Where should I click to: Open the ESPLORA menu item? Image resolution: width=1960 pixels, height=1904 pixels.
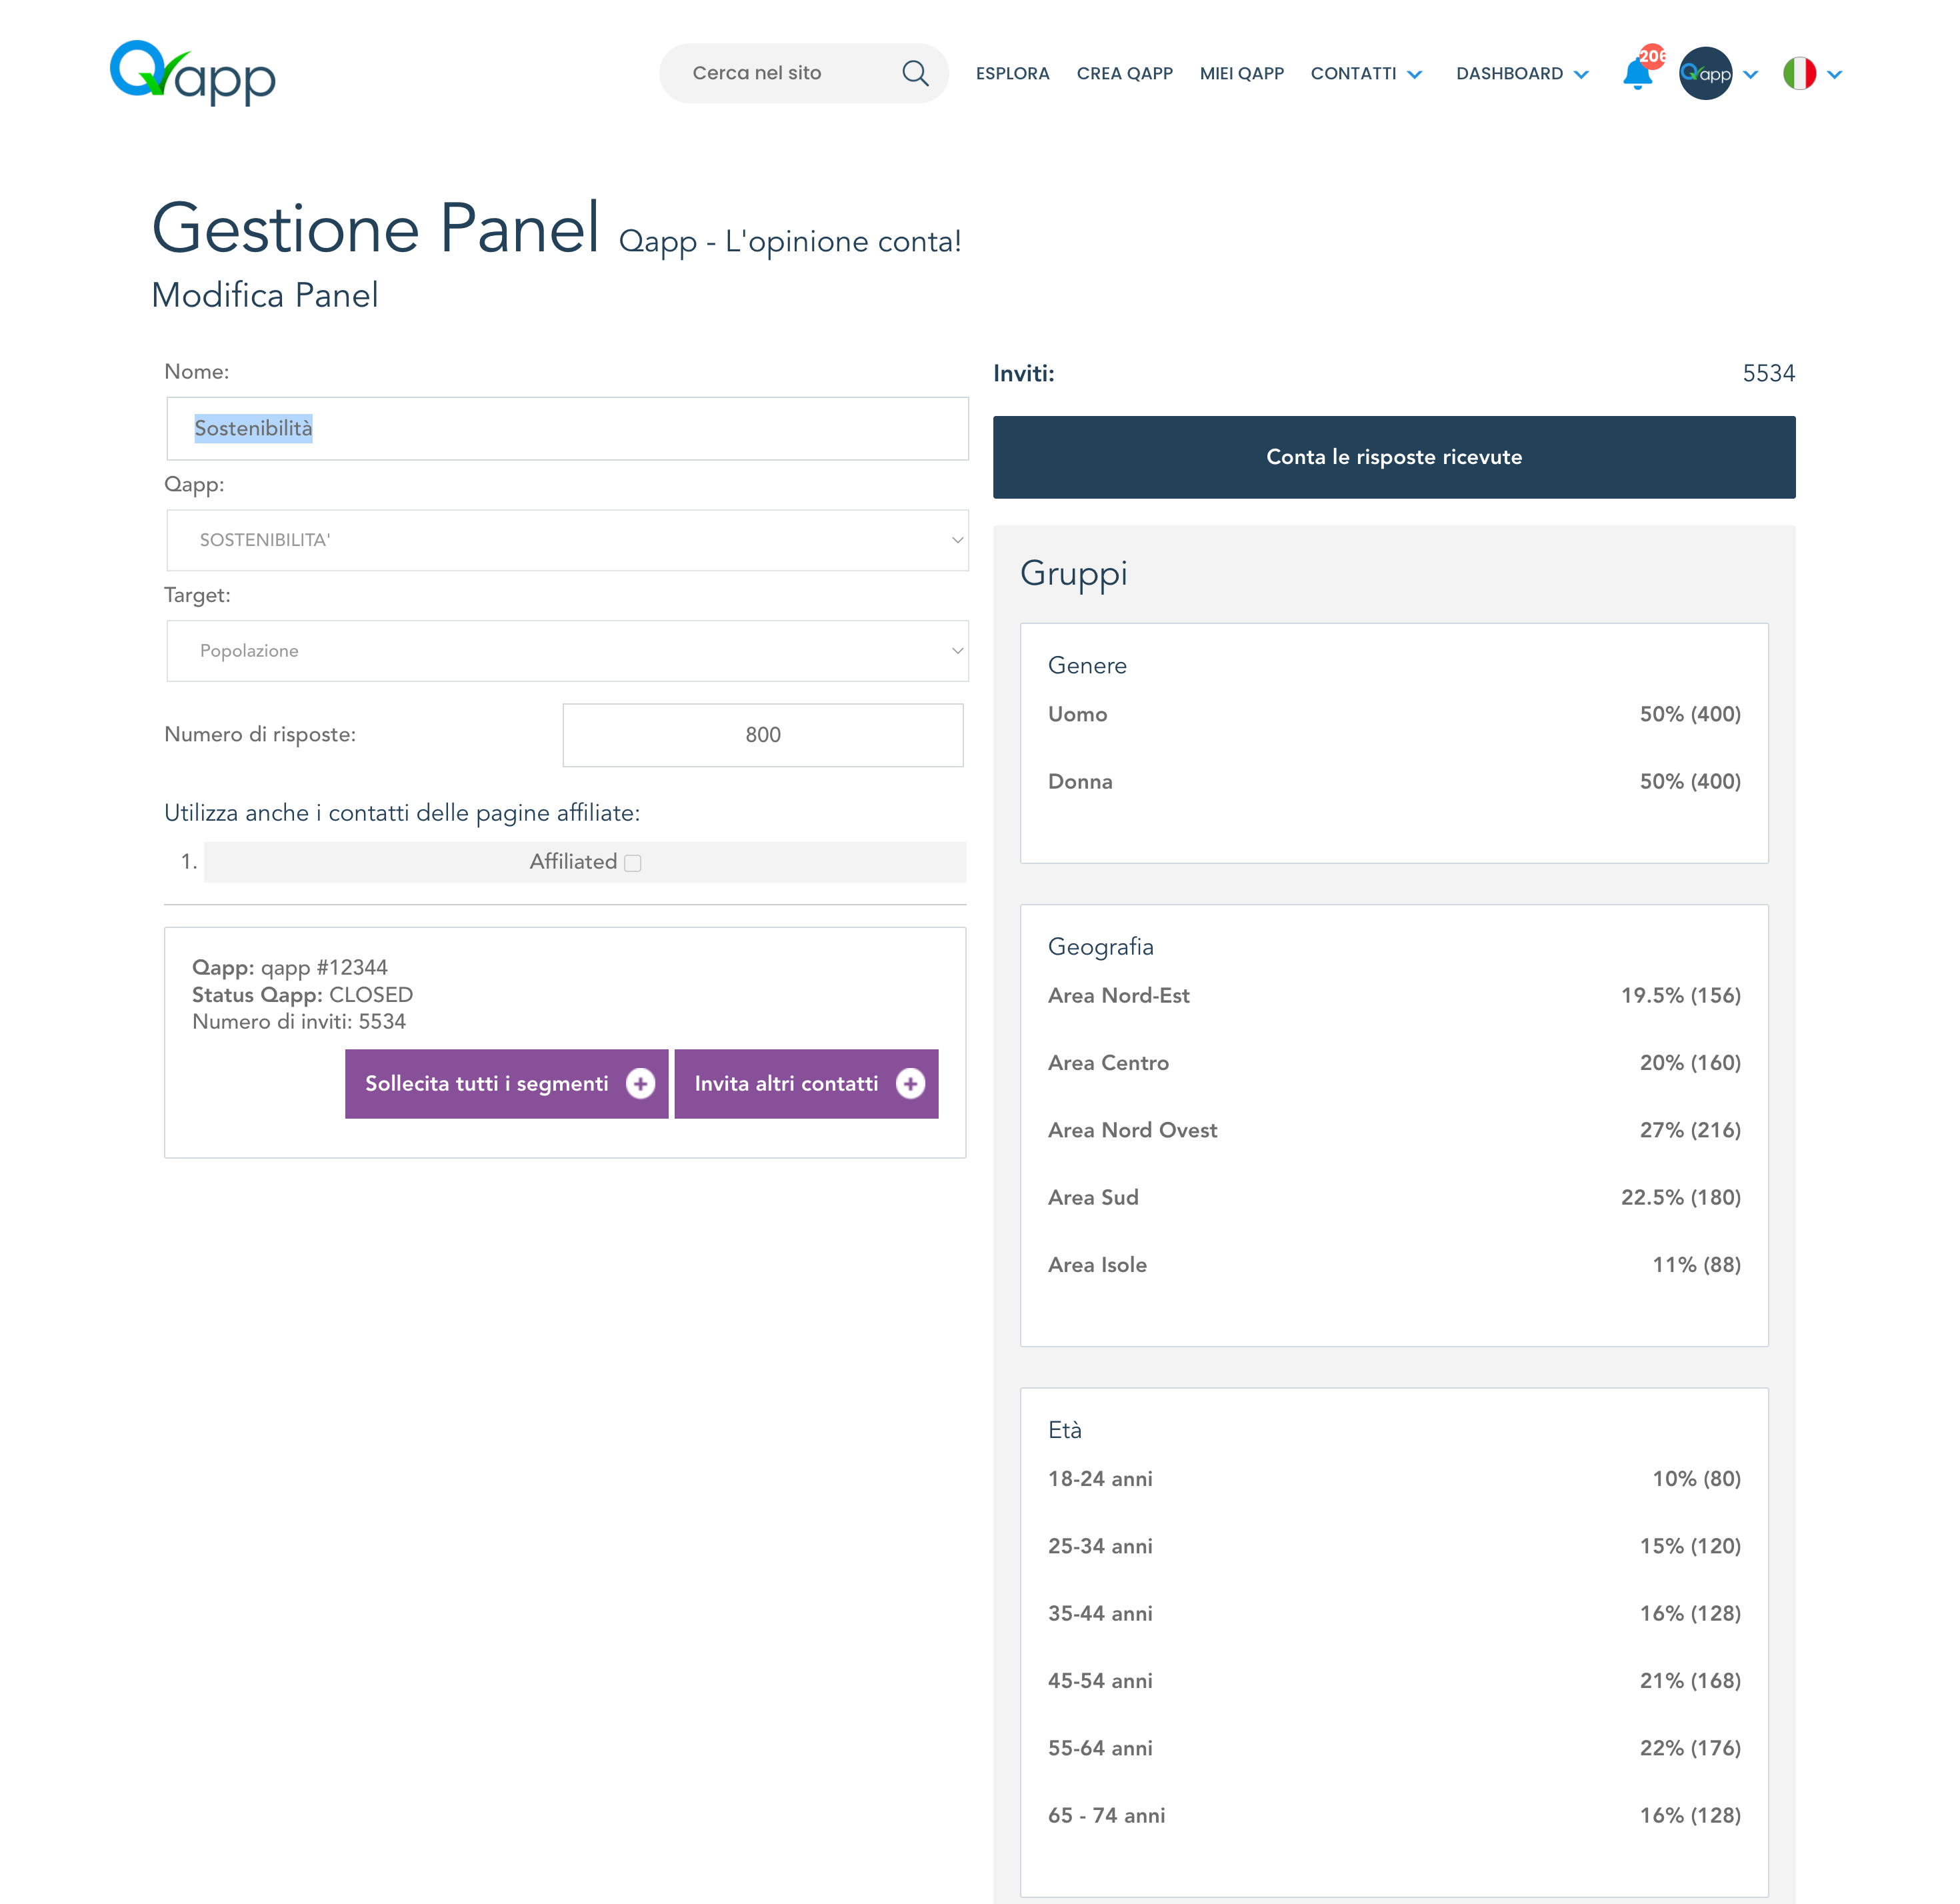1012,74
